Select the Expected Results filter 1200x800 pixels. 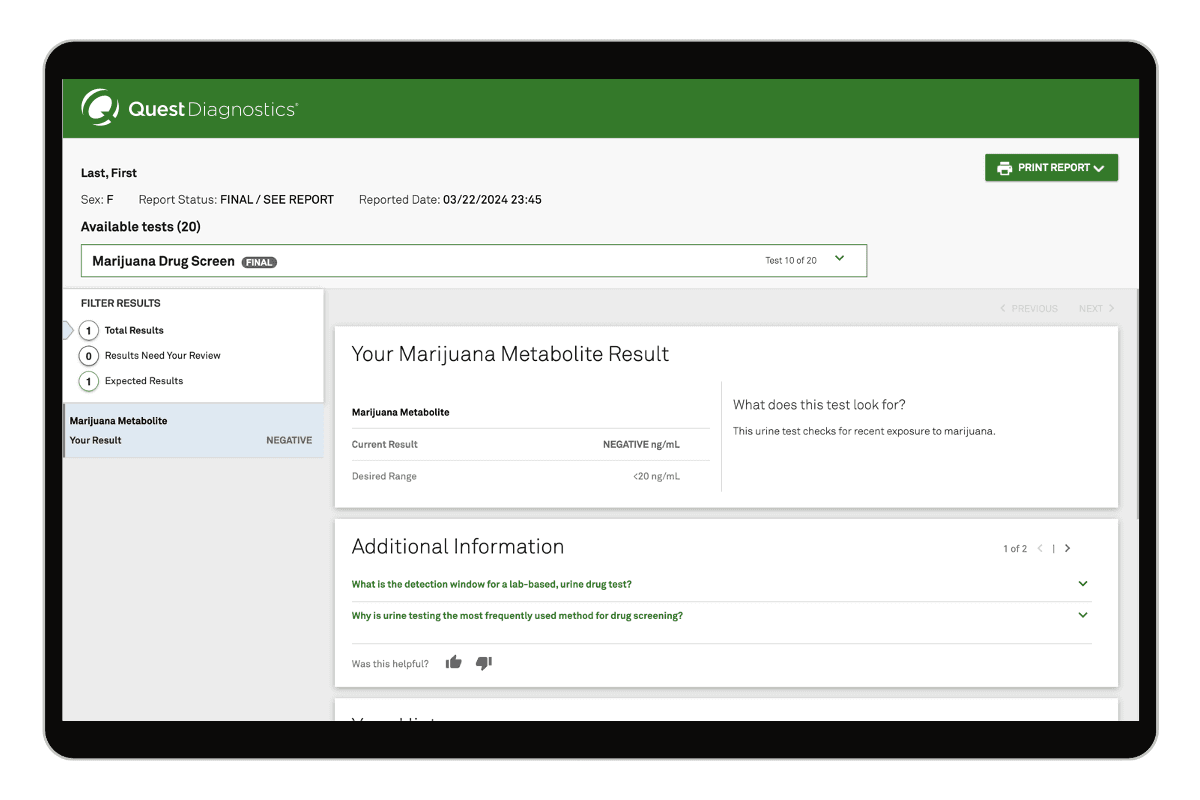point(143,381)
